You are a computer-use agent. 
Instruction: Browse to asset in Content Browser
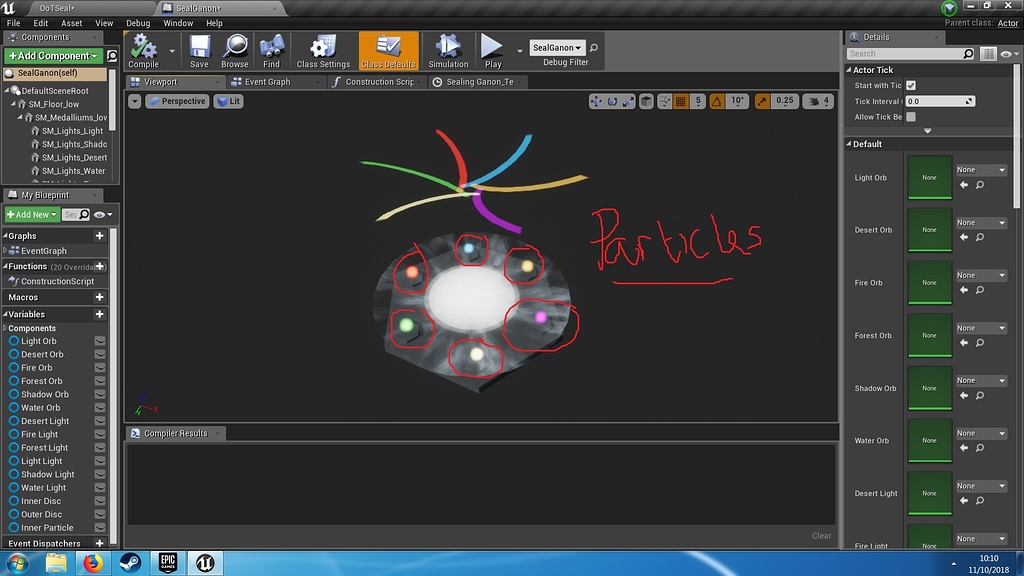click(x=235, y=50)
